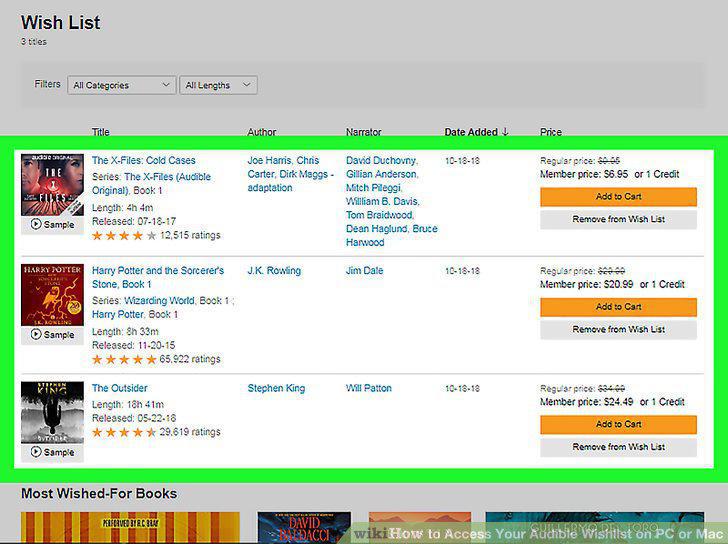Sort by Title column header
728x544 pixels.
101,132
